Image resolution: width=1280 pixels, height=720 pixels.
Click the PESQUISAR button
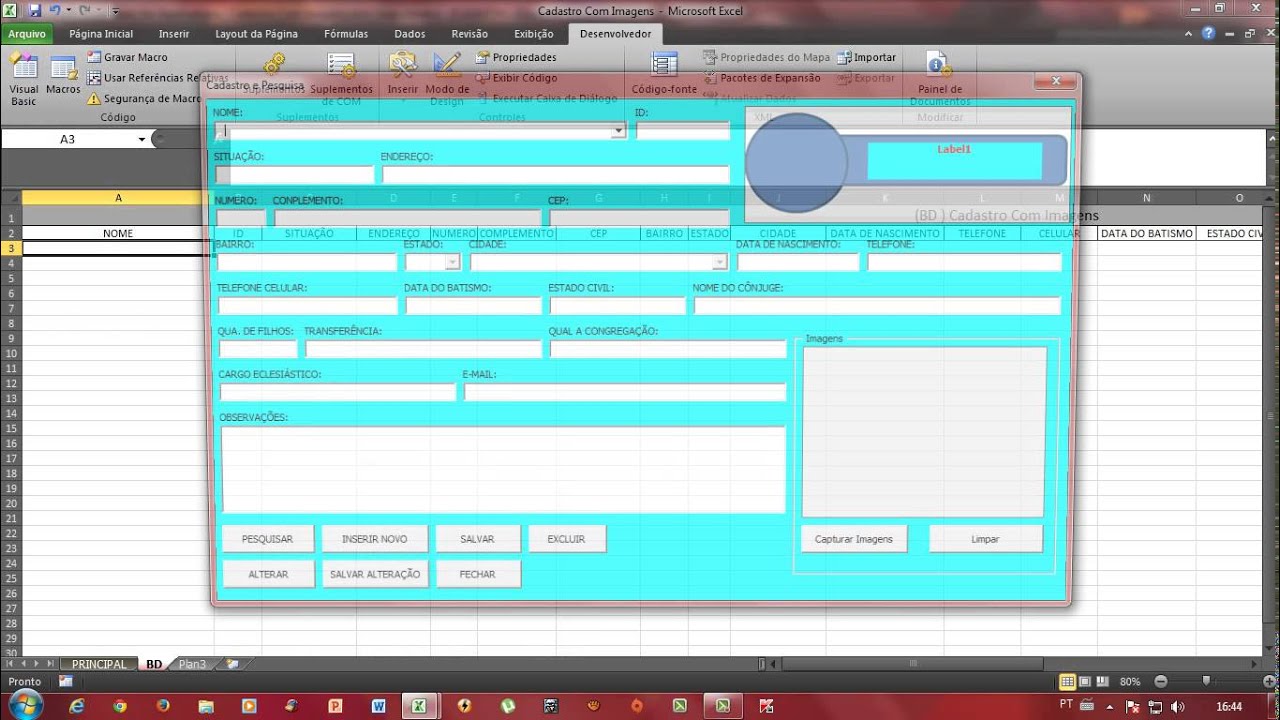(x=267, y=539)
